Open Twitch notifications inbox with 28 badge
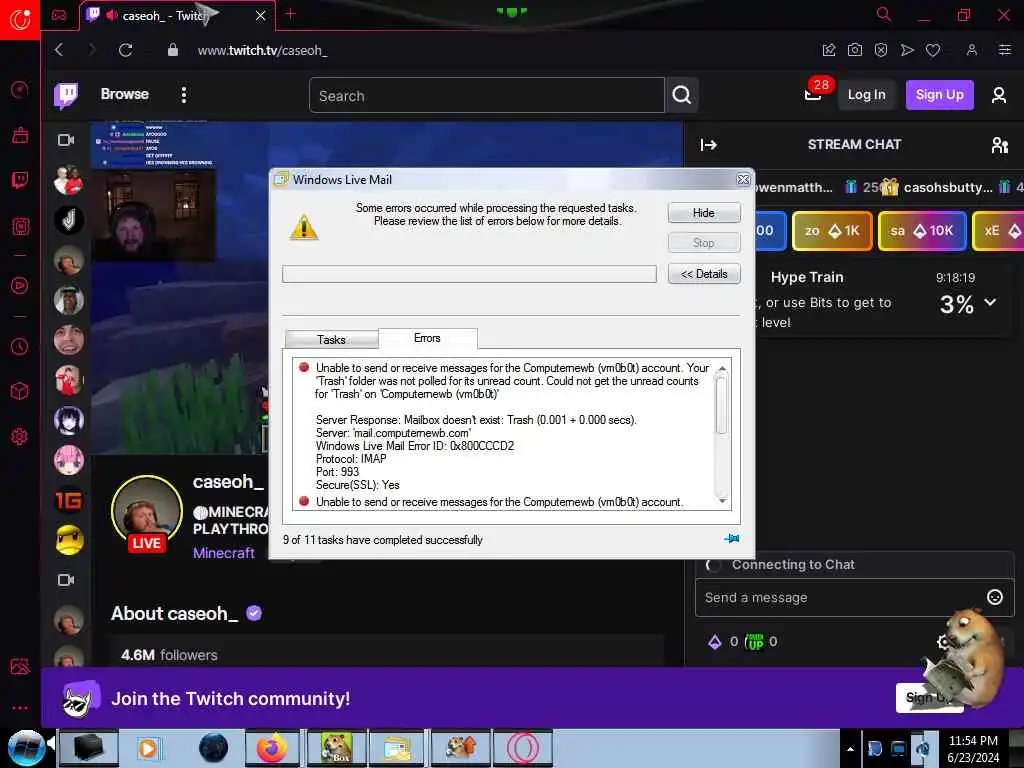Screen dimensions: 1024x768 (x=814, y=93)
